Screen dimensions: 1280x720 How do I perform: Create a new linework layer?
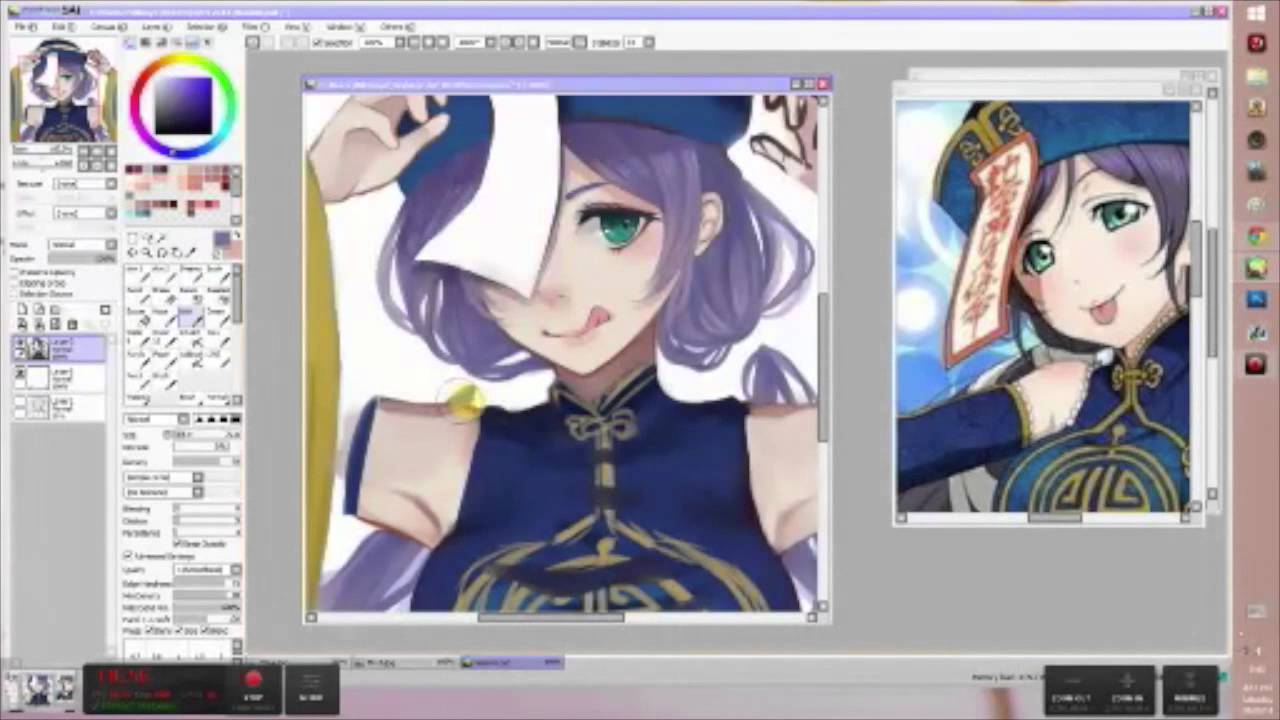pos(39,310)
